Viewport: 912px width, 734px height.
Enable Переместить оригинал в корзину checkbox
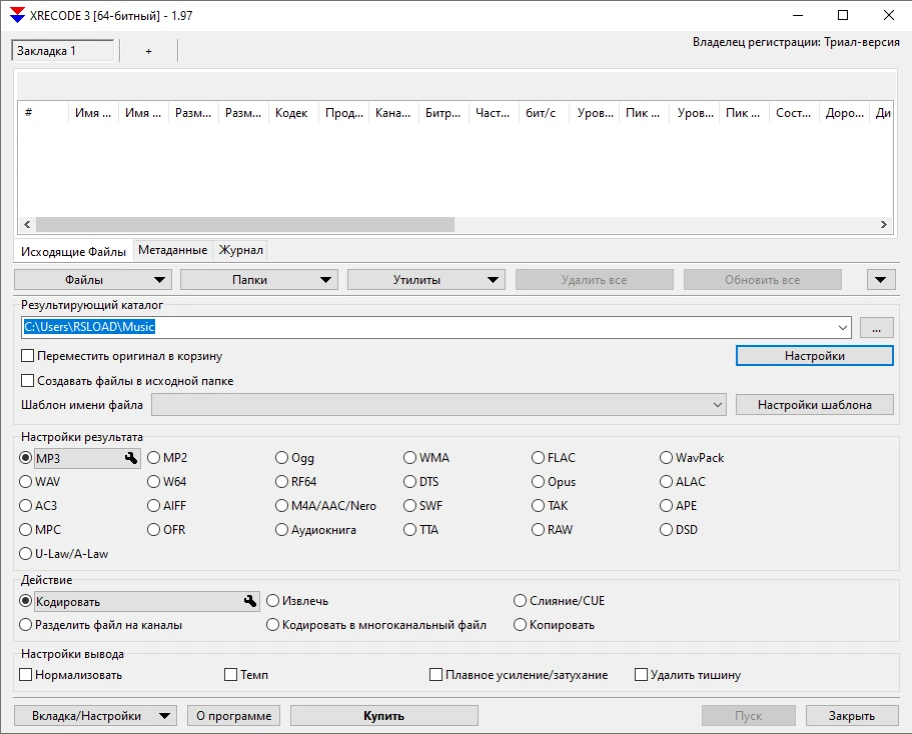(x=28, y=356)
